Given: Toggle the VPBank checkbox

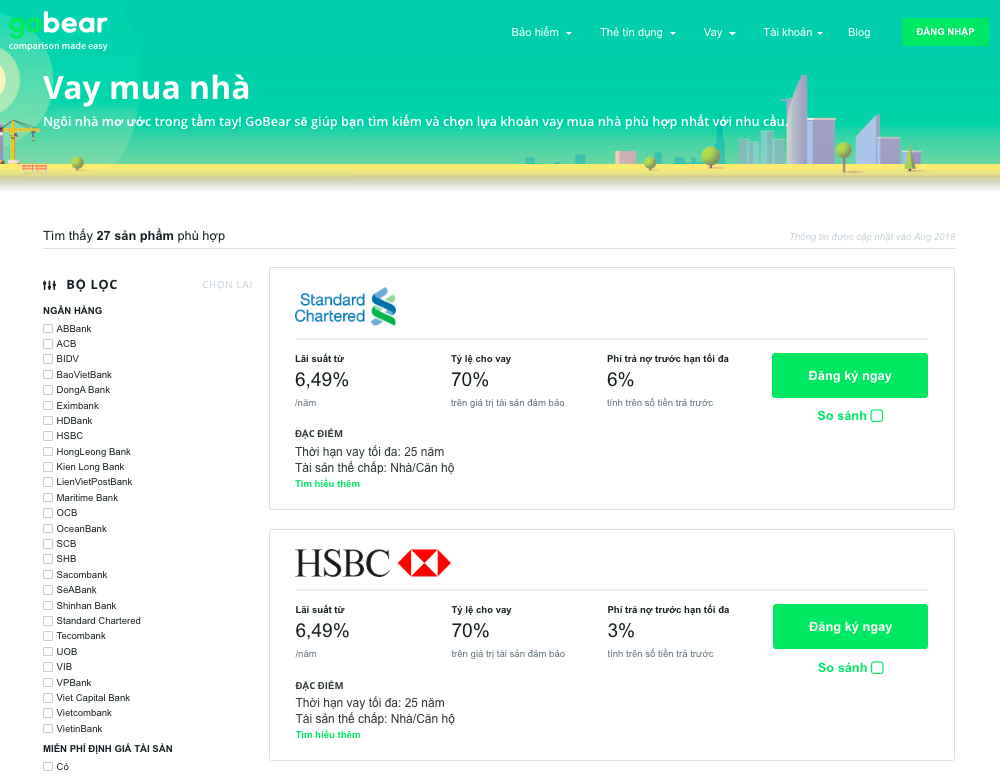Looking at the screenshot, I should click(x=48, y=683).
